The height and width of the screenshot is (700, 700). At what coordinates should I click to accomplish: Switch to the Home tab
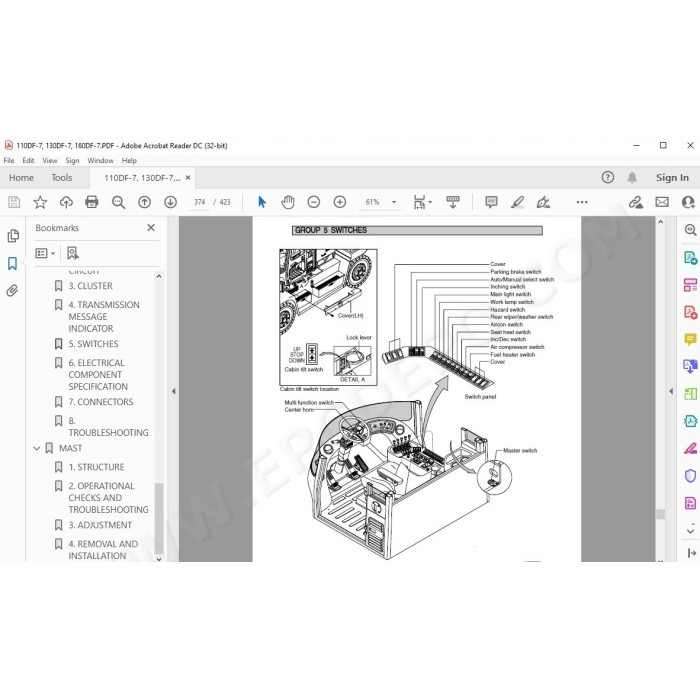click(x=21, y=178)
